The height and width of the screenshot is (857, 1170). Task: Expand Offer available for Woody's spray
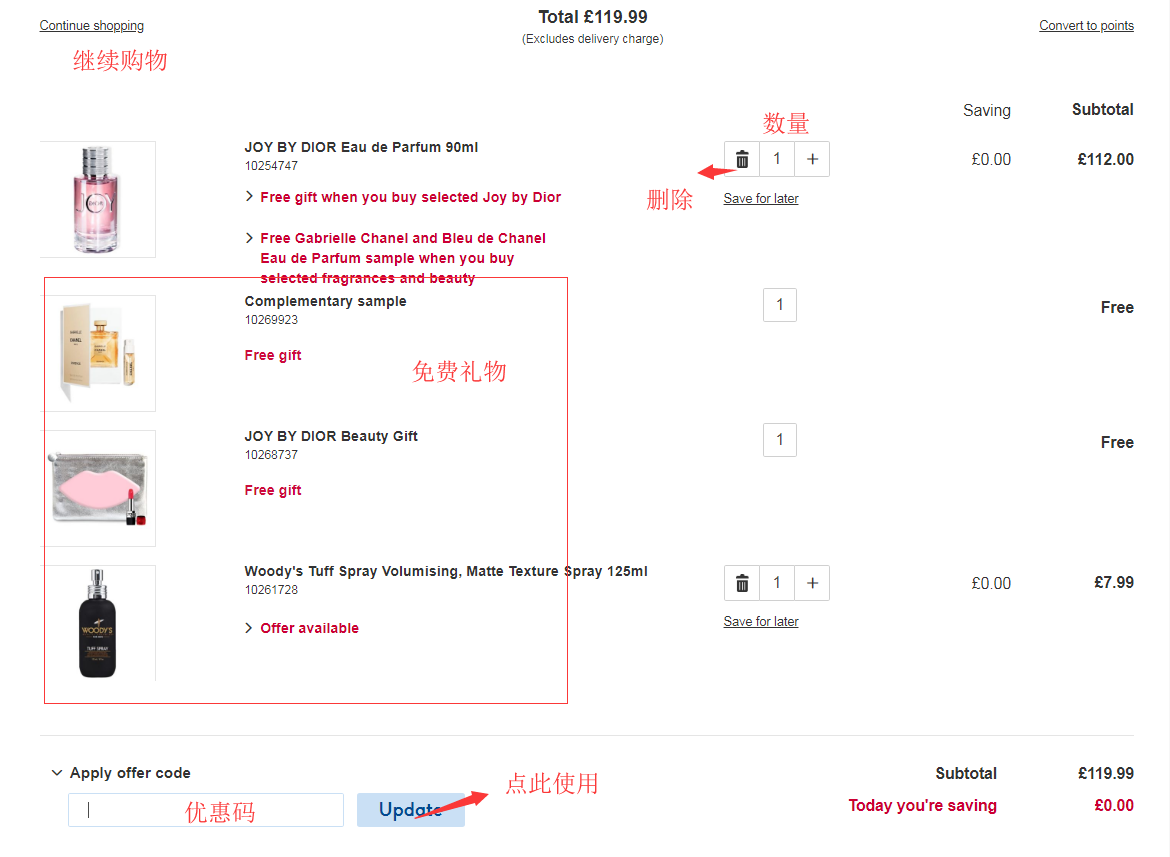(302, 628)
